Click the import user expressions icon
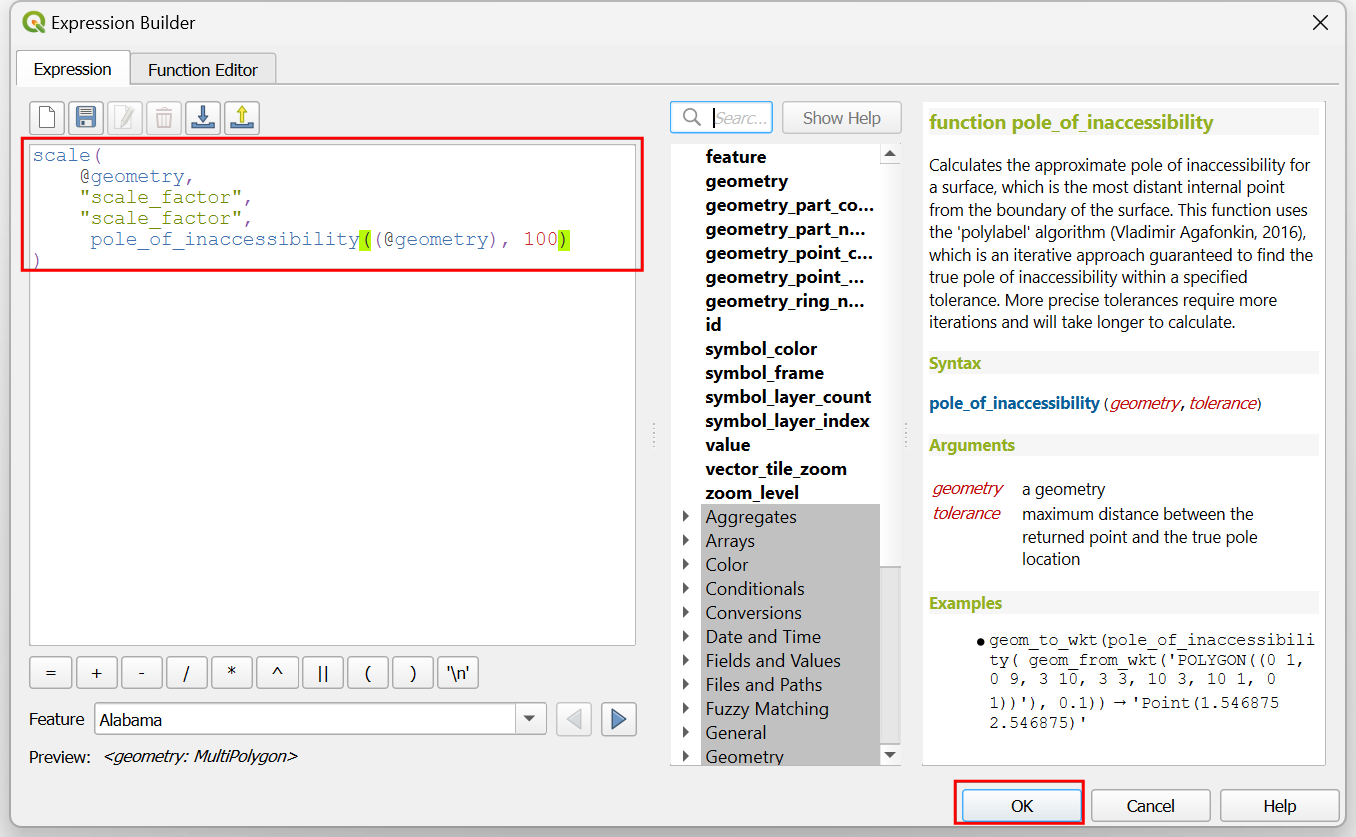 click(x=203, y=118)
